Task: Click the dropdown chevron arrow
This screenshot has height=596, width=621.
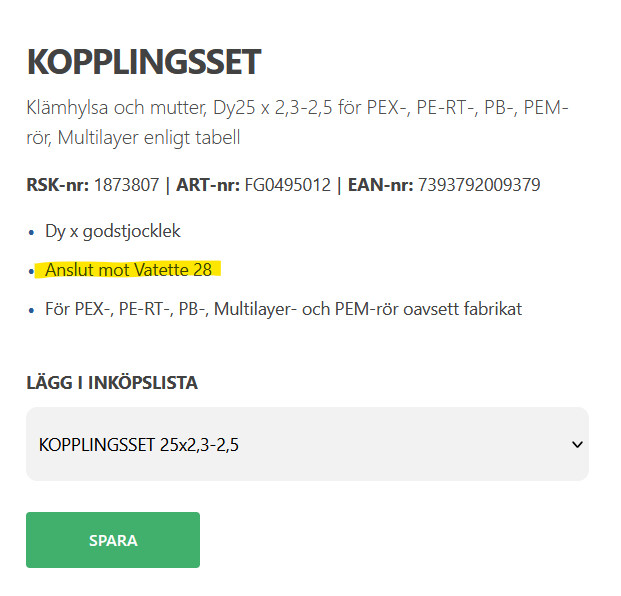Action: pos(577,444)
